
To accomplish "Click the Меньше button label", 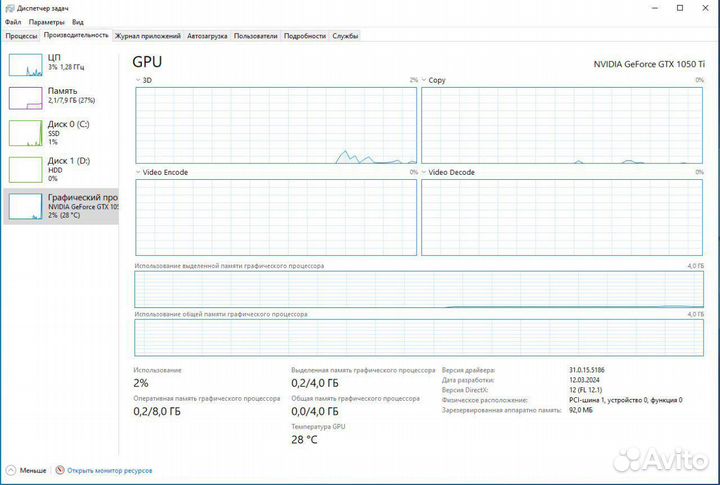I will (33, 471).
